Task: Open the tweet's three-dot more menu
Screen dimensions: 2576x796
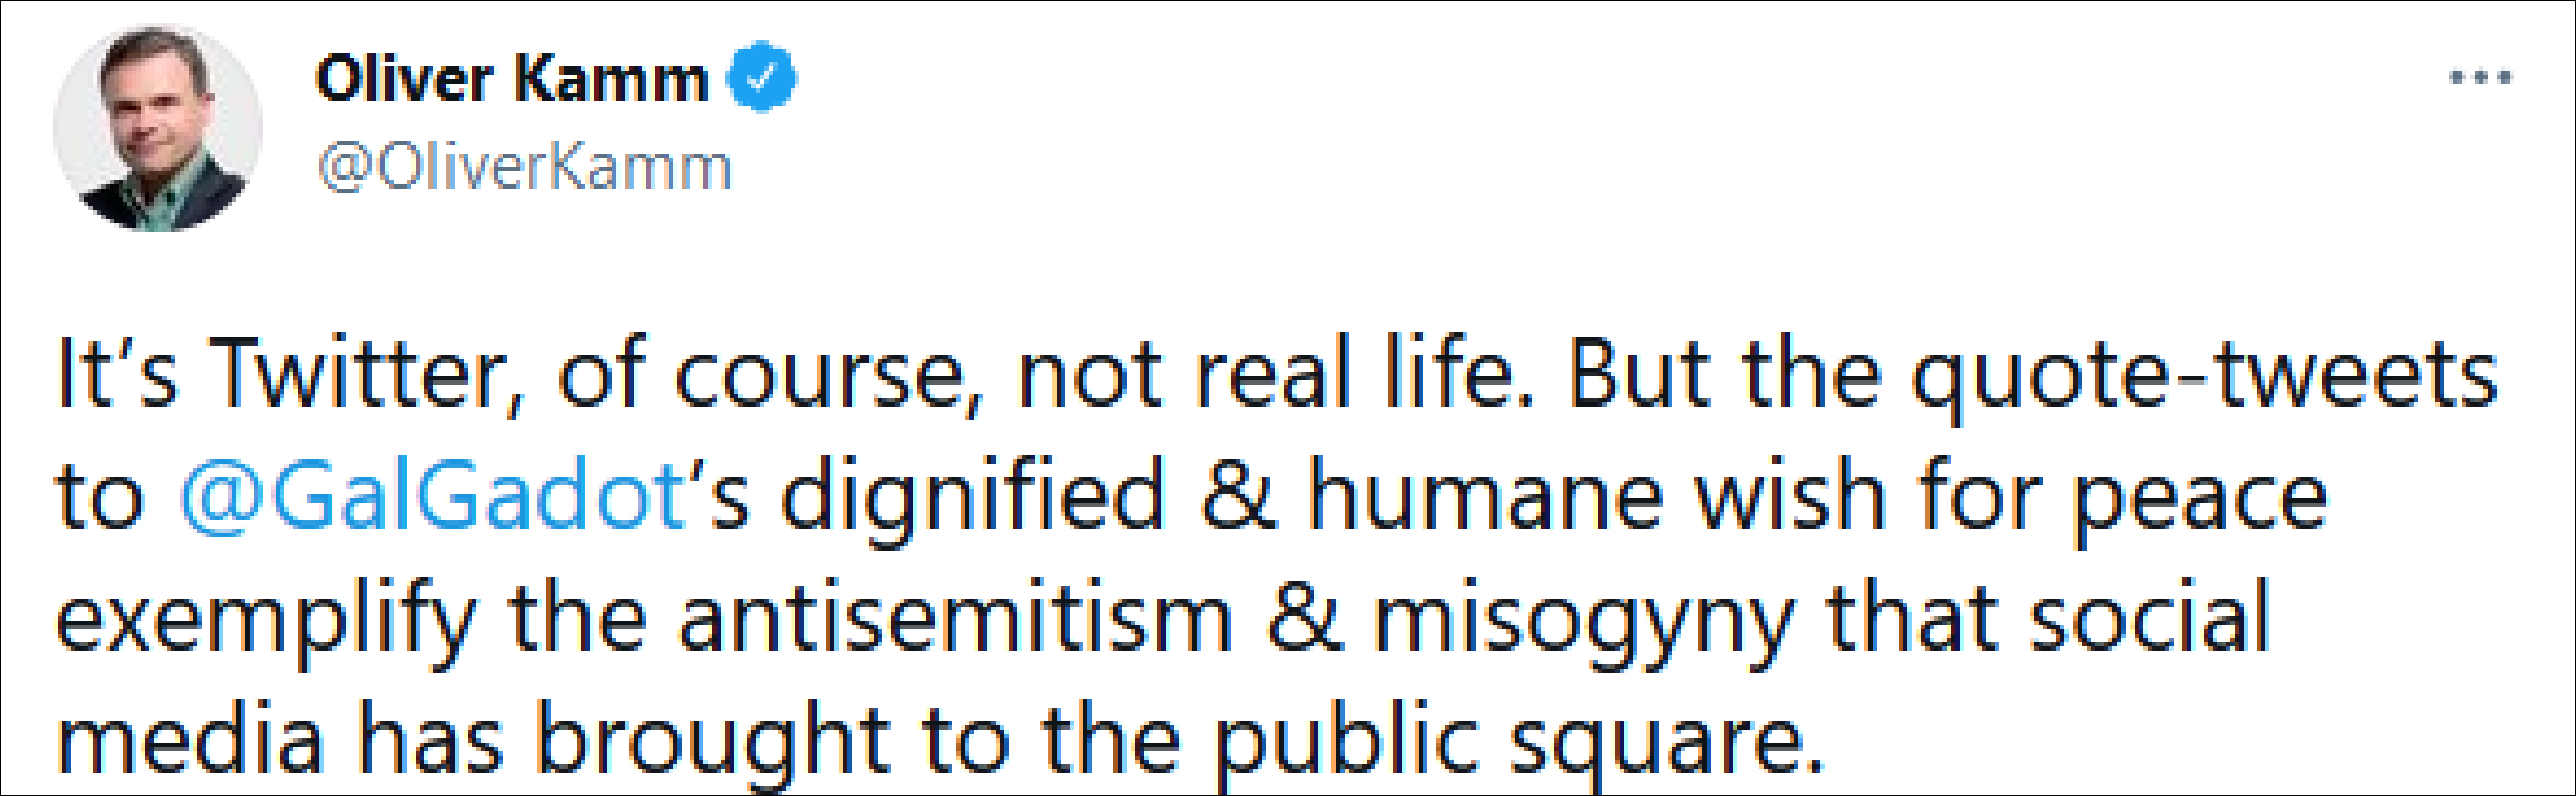Action: [x=2480, y=77]
